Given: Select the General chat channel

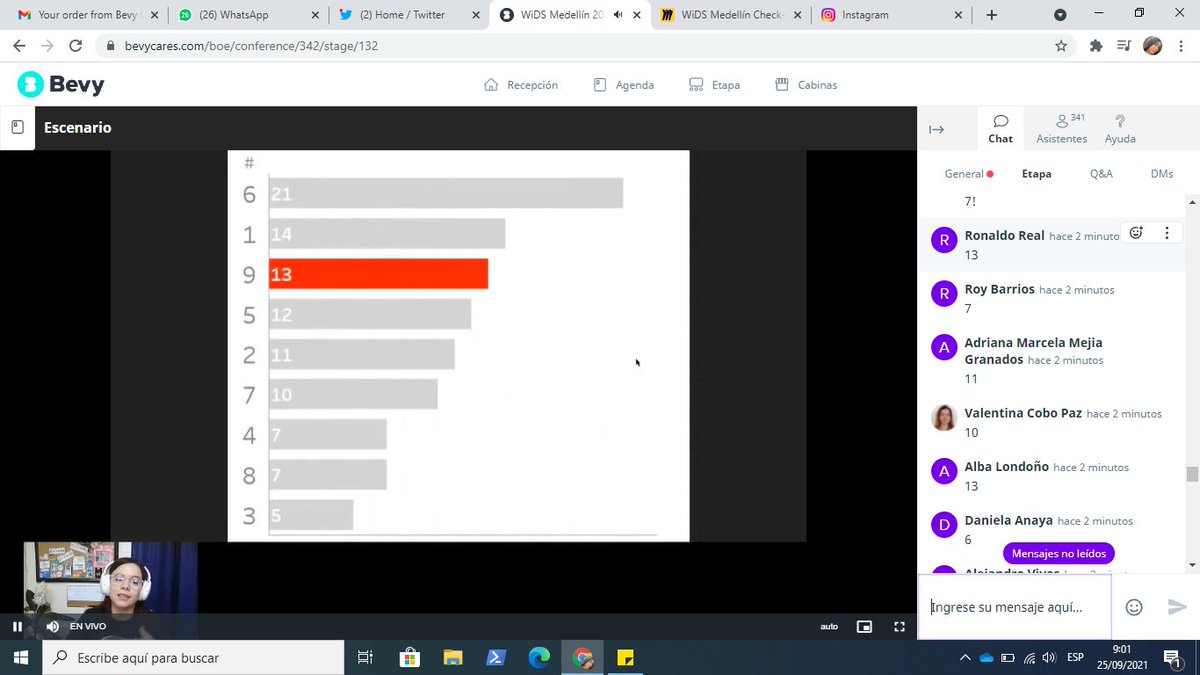Looking at the screenshot, I should click(968, 174).
